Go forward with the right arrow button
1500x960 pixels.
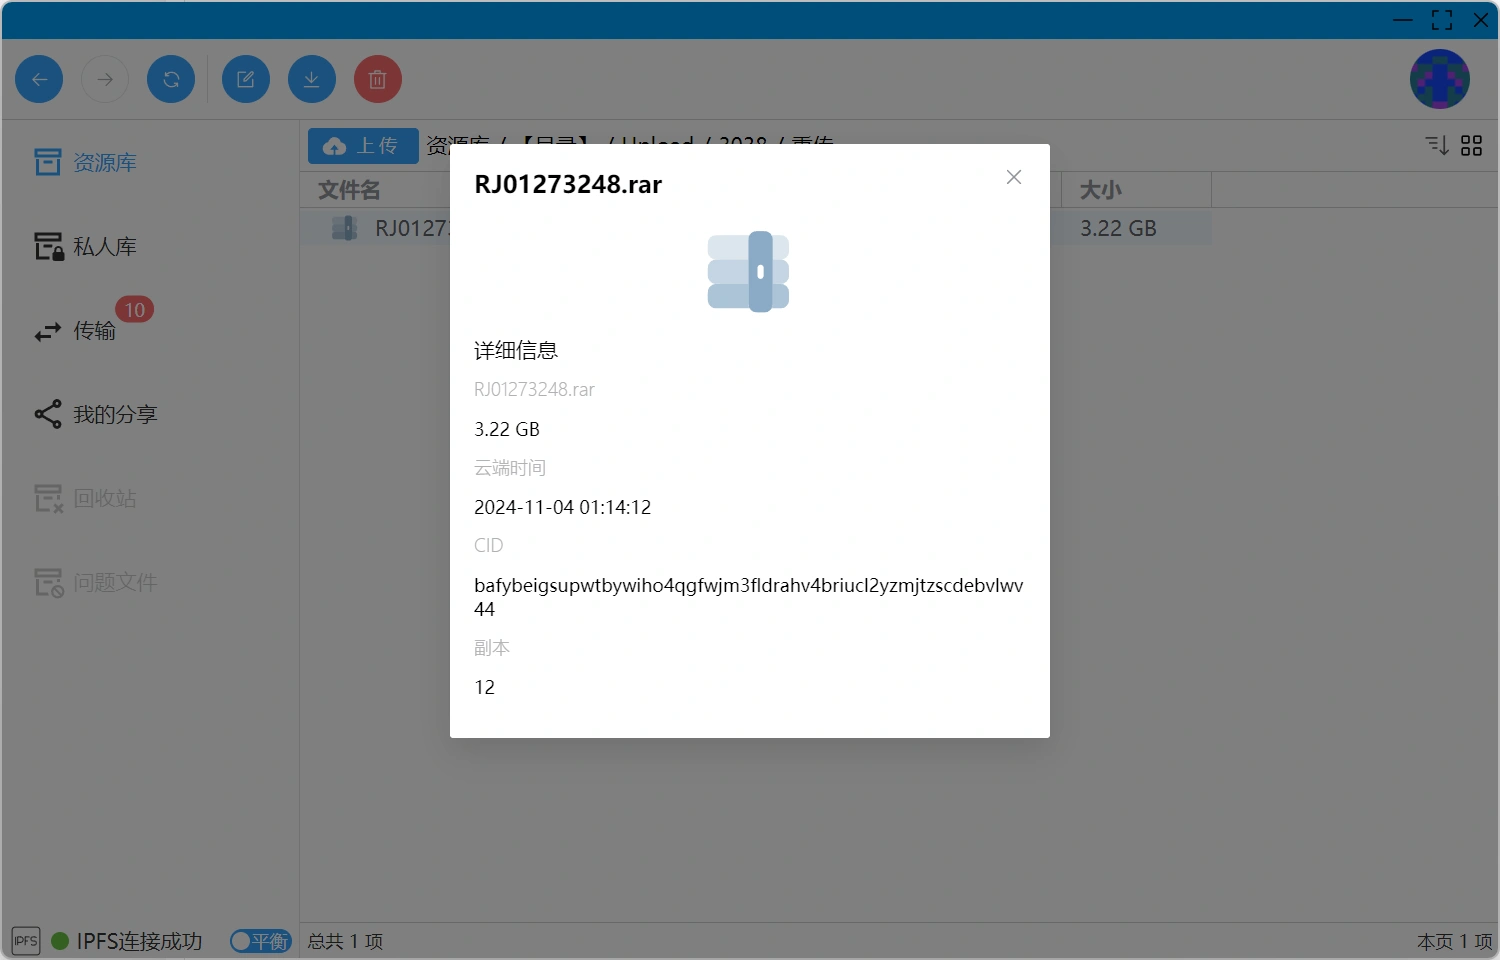(105, 79)
